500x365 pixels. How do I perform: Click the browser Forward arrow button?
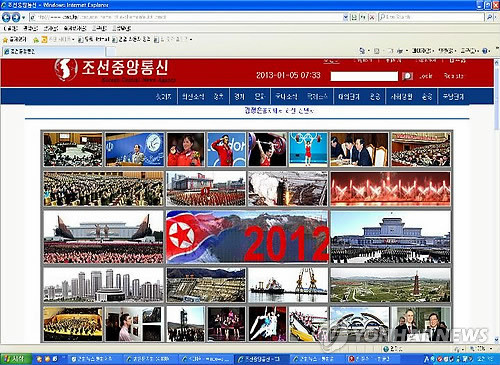click(16, 17)
